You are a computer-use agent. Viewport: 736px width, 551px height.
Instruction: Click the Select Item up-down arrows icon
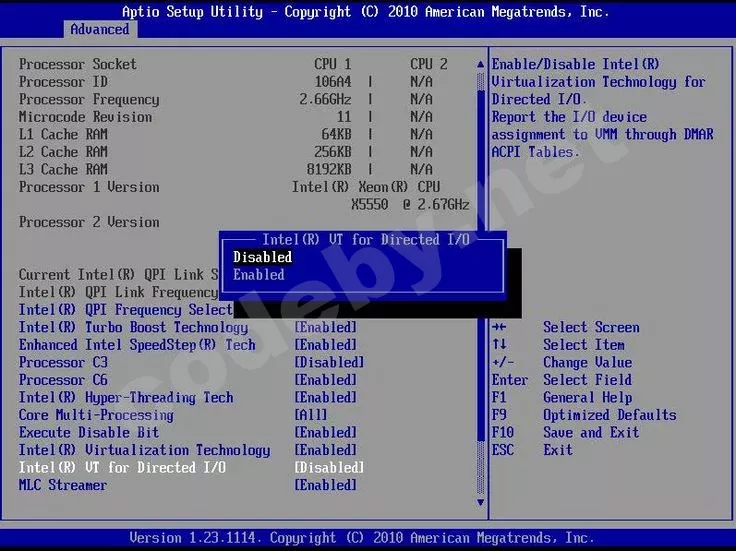pyautogui.click(x=499, y=344)
